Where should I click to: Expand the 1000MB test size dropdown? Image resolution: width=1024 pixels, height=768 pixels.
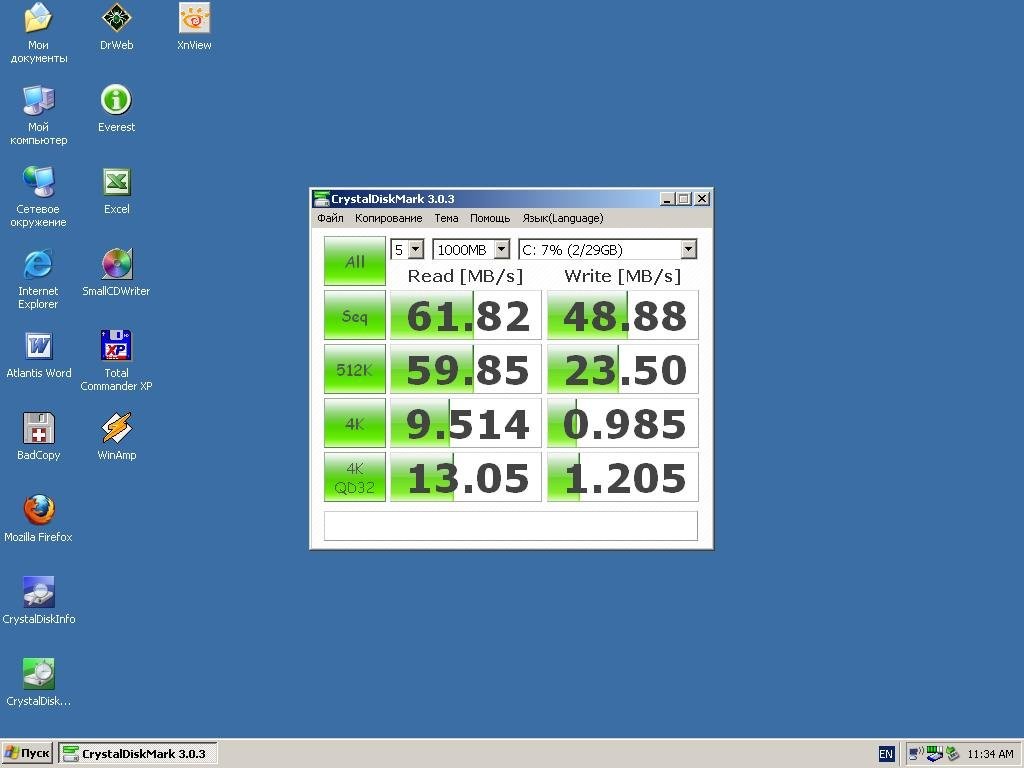[502, 249]
